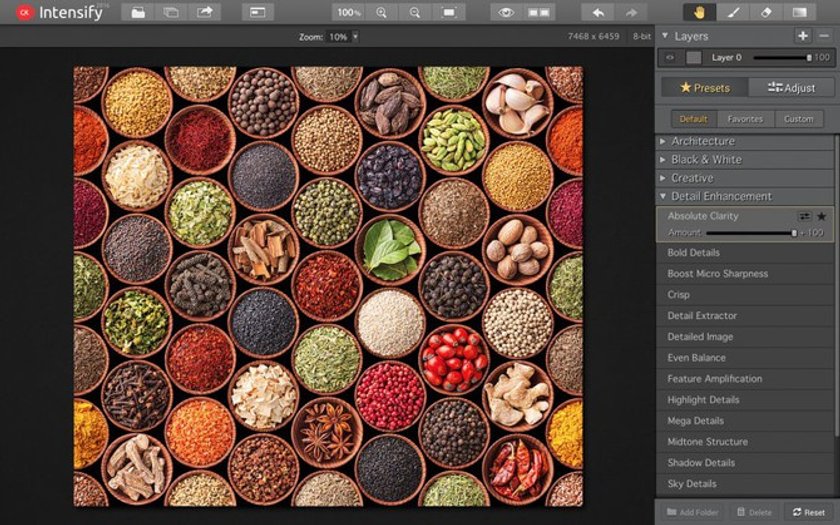Click the Add Folder button
This screenshot has height=525, width=840.
point(693,512)
